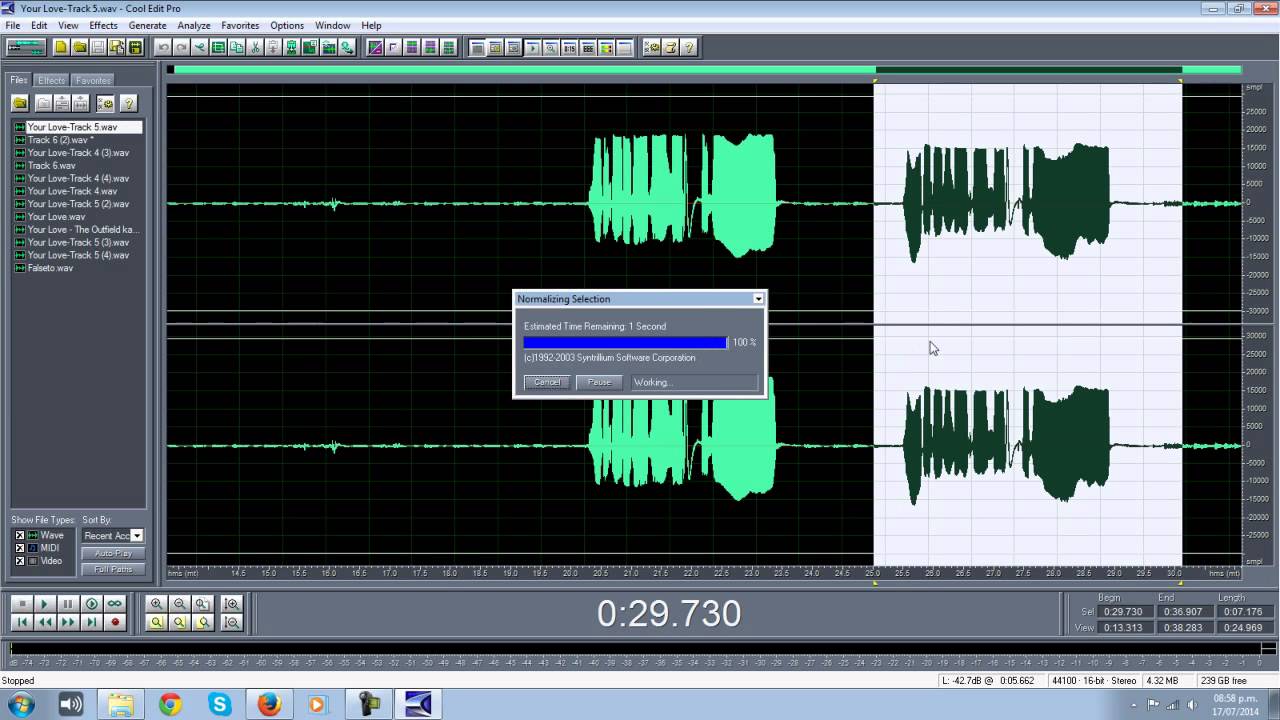Viewport: 1280px width, 720px height.
Task: Switch to multitrack view toggle icon
Action: (x=26, y=47)
